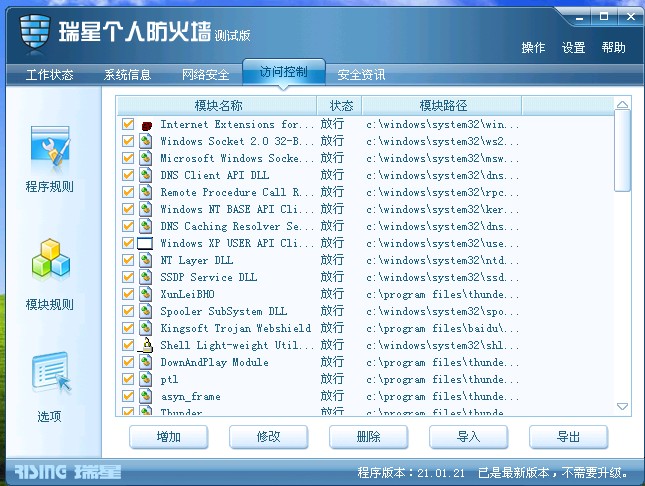
Task: Click the 导入 button
Action: point(469,437)
